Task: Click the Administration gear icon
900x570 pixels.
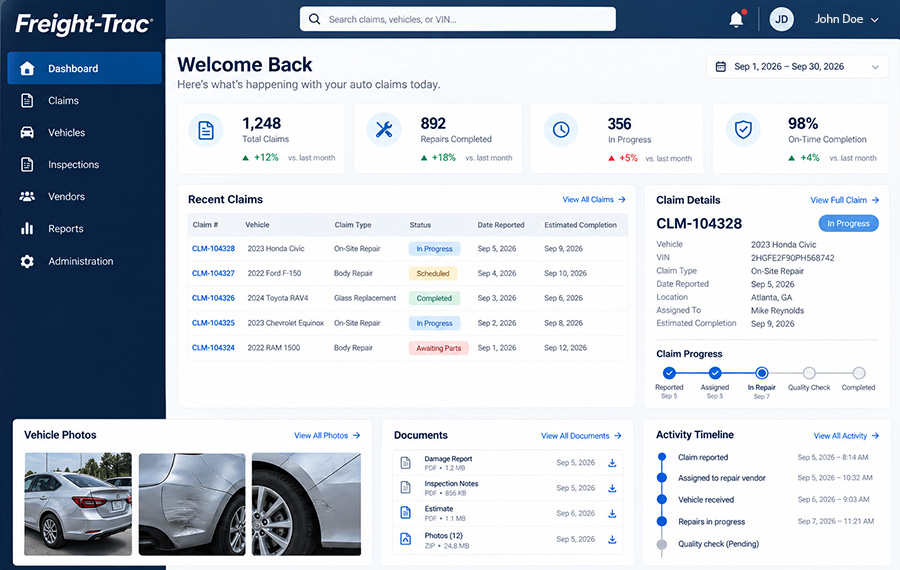Action: 27,261
